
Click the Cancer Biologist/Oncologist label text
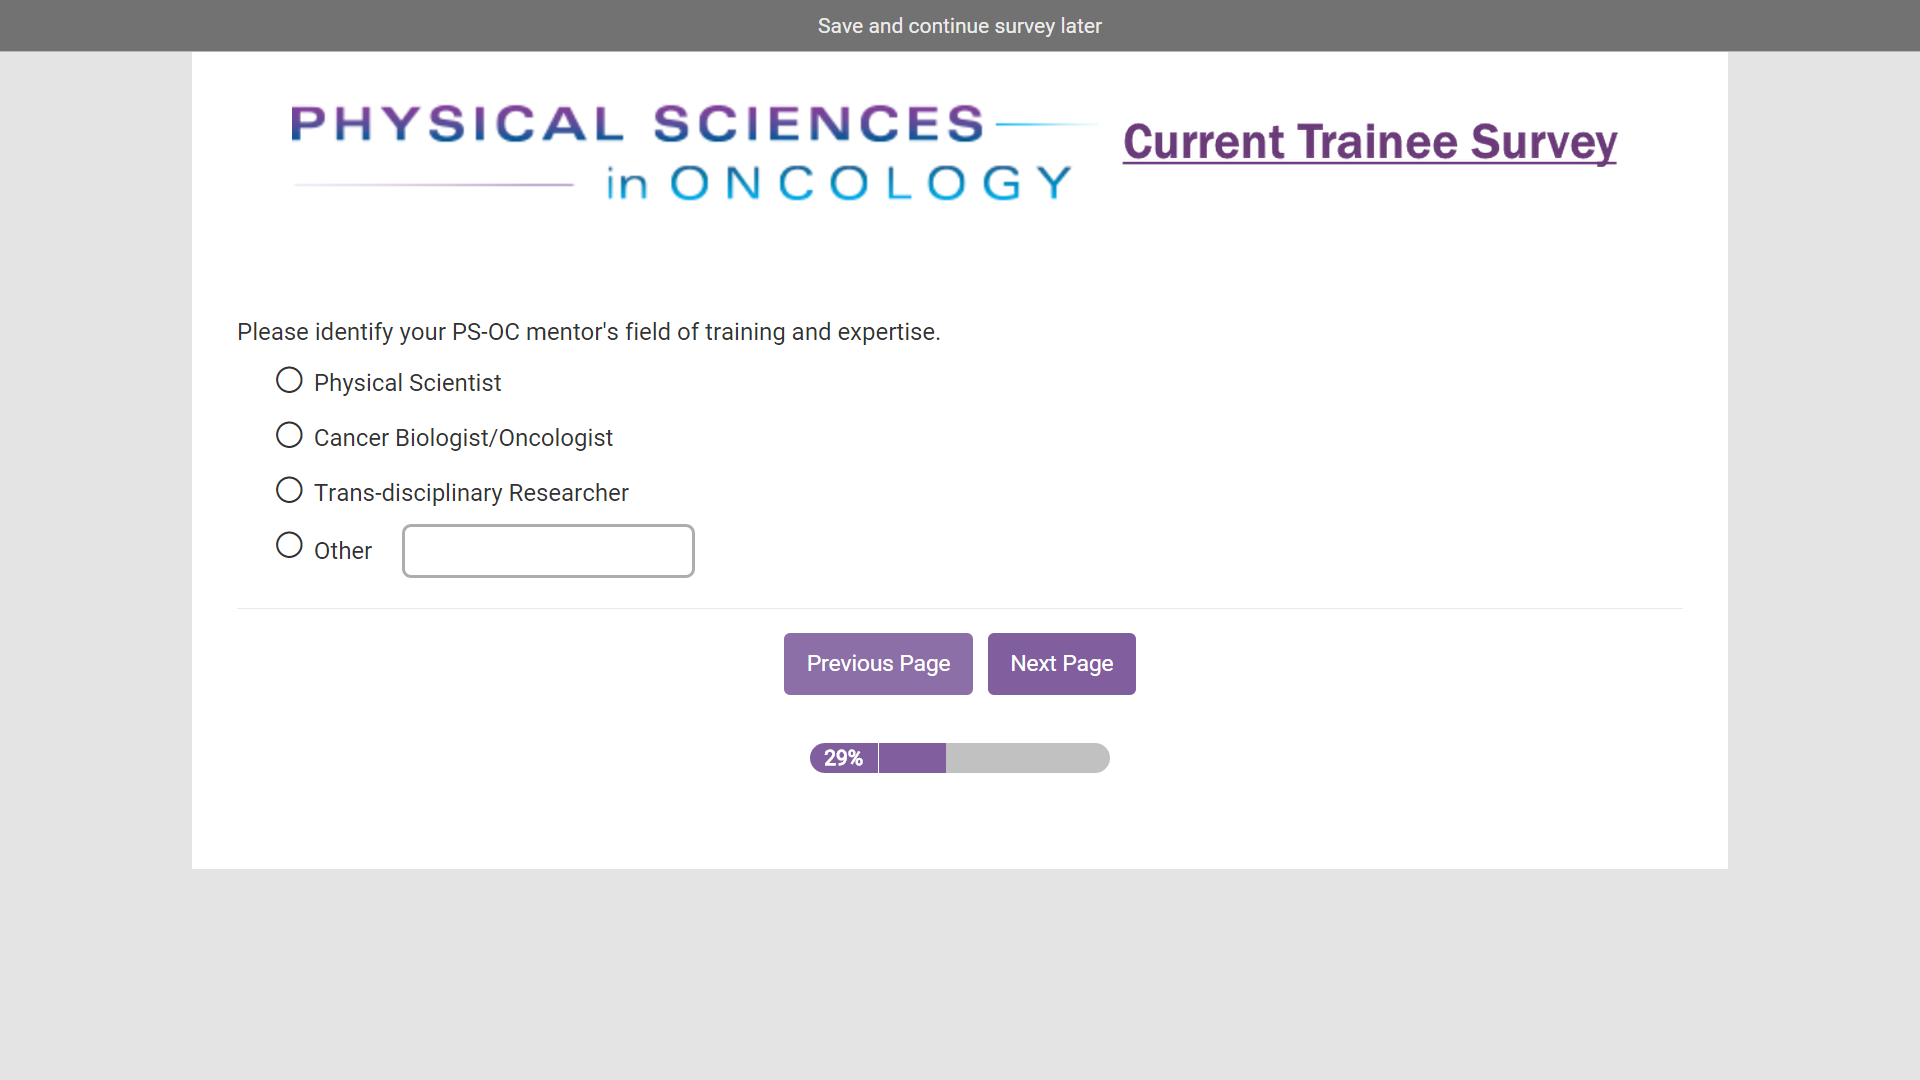point(463,438)
